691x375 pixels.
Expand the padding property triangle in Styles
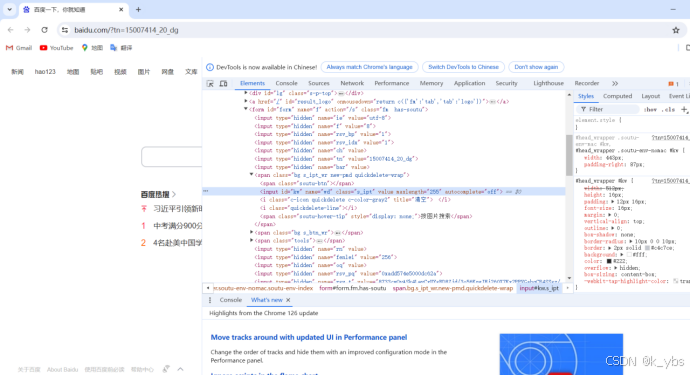pyautogui.click(x=613, y=202)
